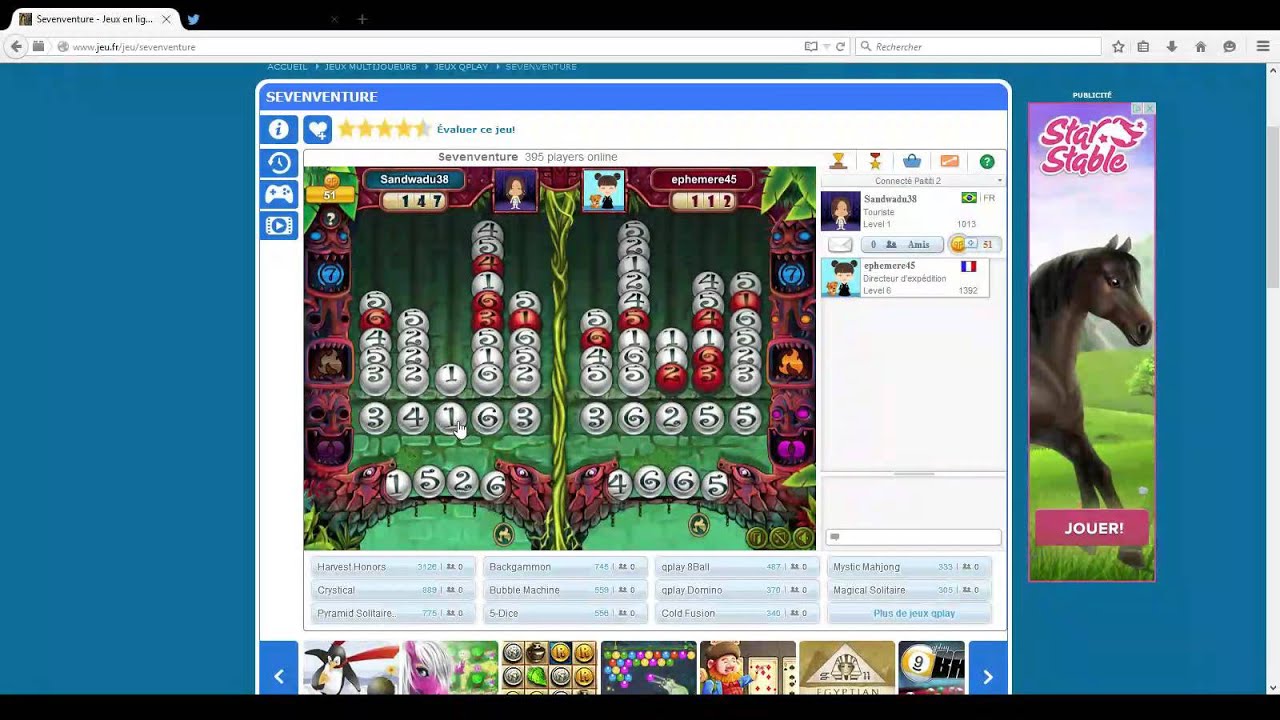Open the URL bar history dropdown arrow
This screenshot has width=1280, height=720.
826,46
